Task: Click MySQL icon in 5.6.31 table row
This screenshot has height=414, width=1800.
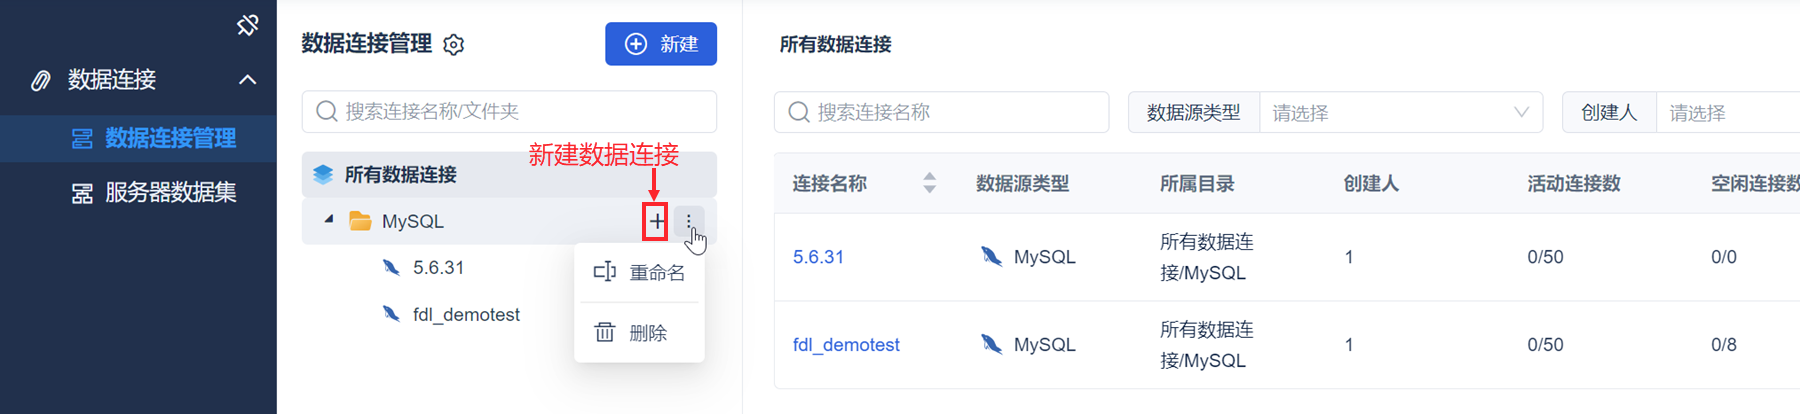Action: point(991,257)
